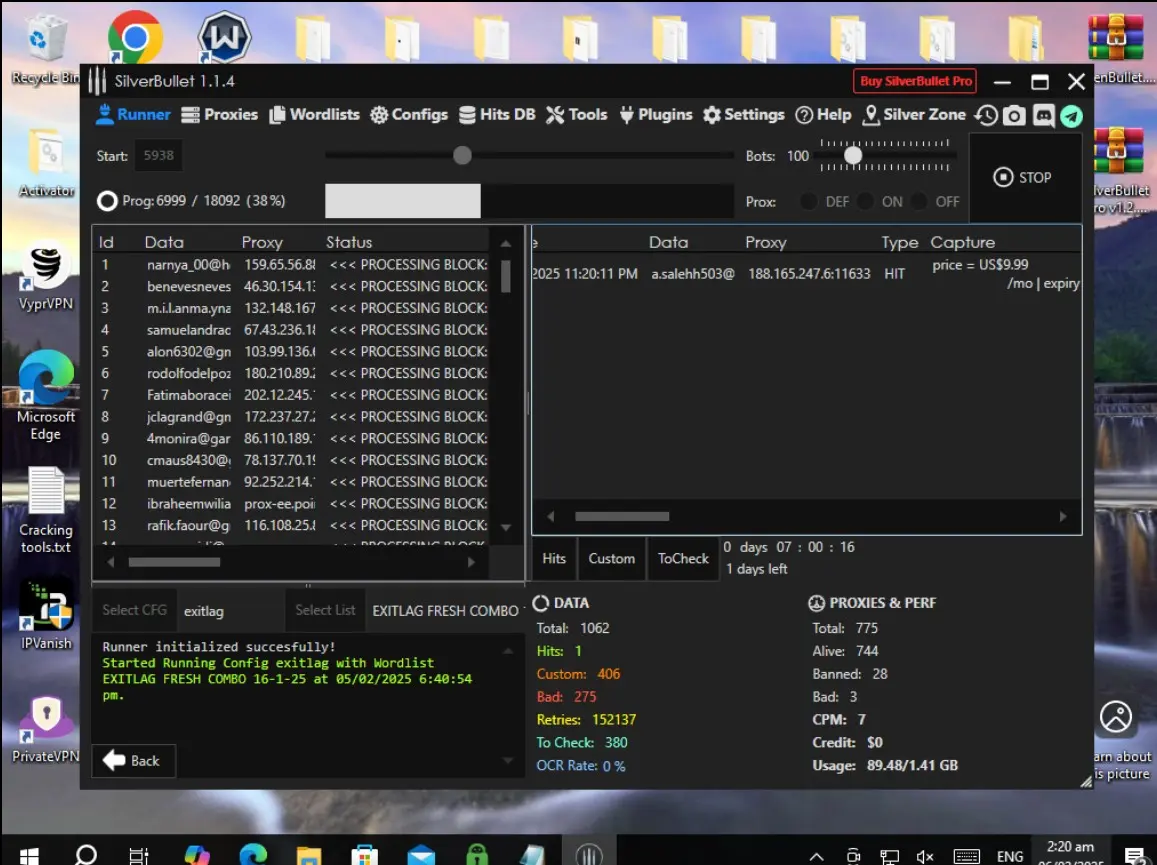This screenshot has height=865, width=1157.
Task: Open the Cracking tools.txt file
Action: tap(46, 511)
